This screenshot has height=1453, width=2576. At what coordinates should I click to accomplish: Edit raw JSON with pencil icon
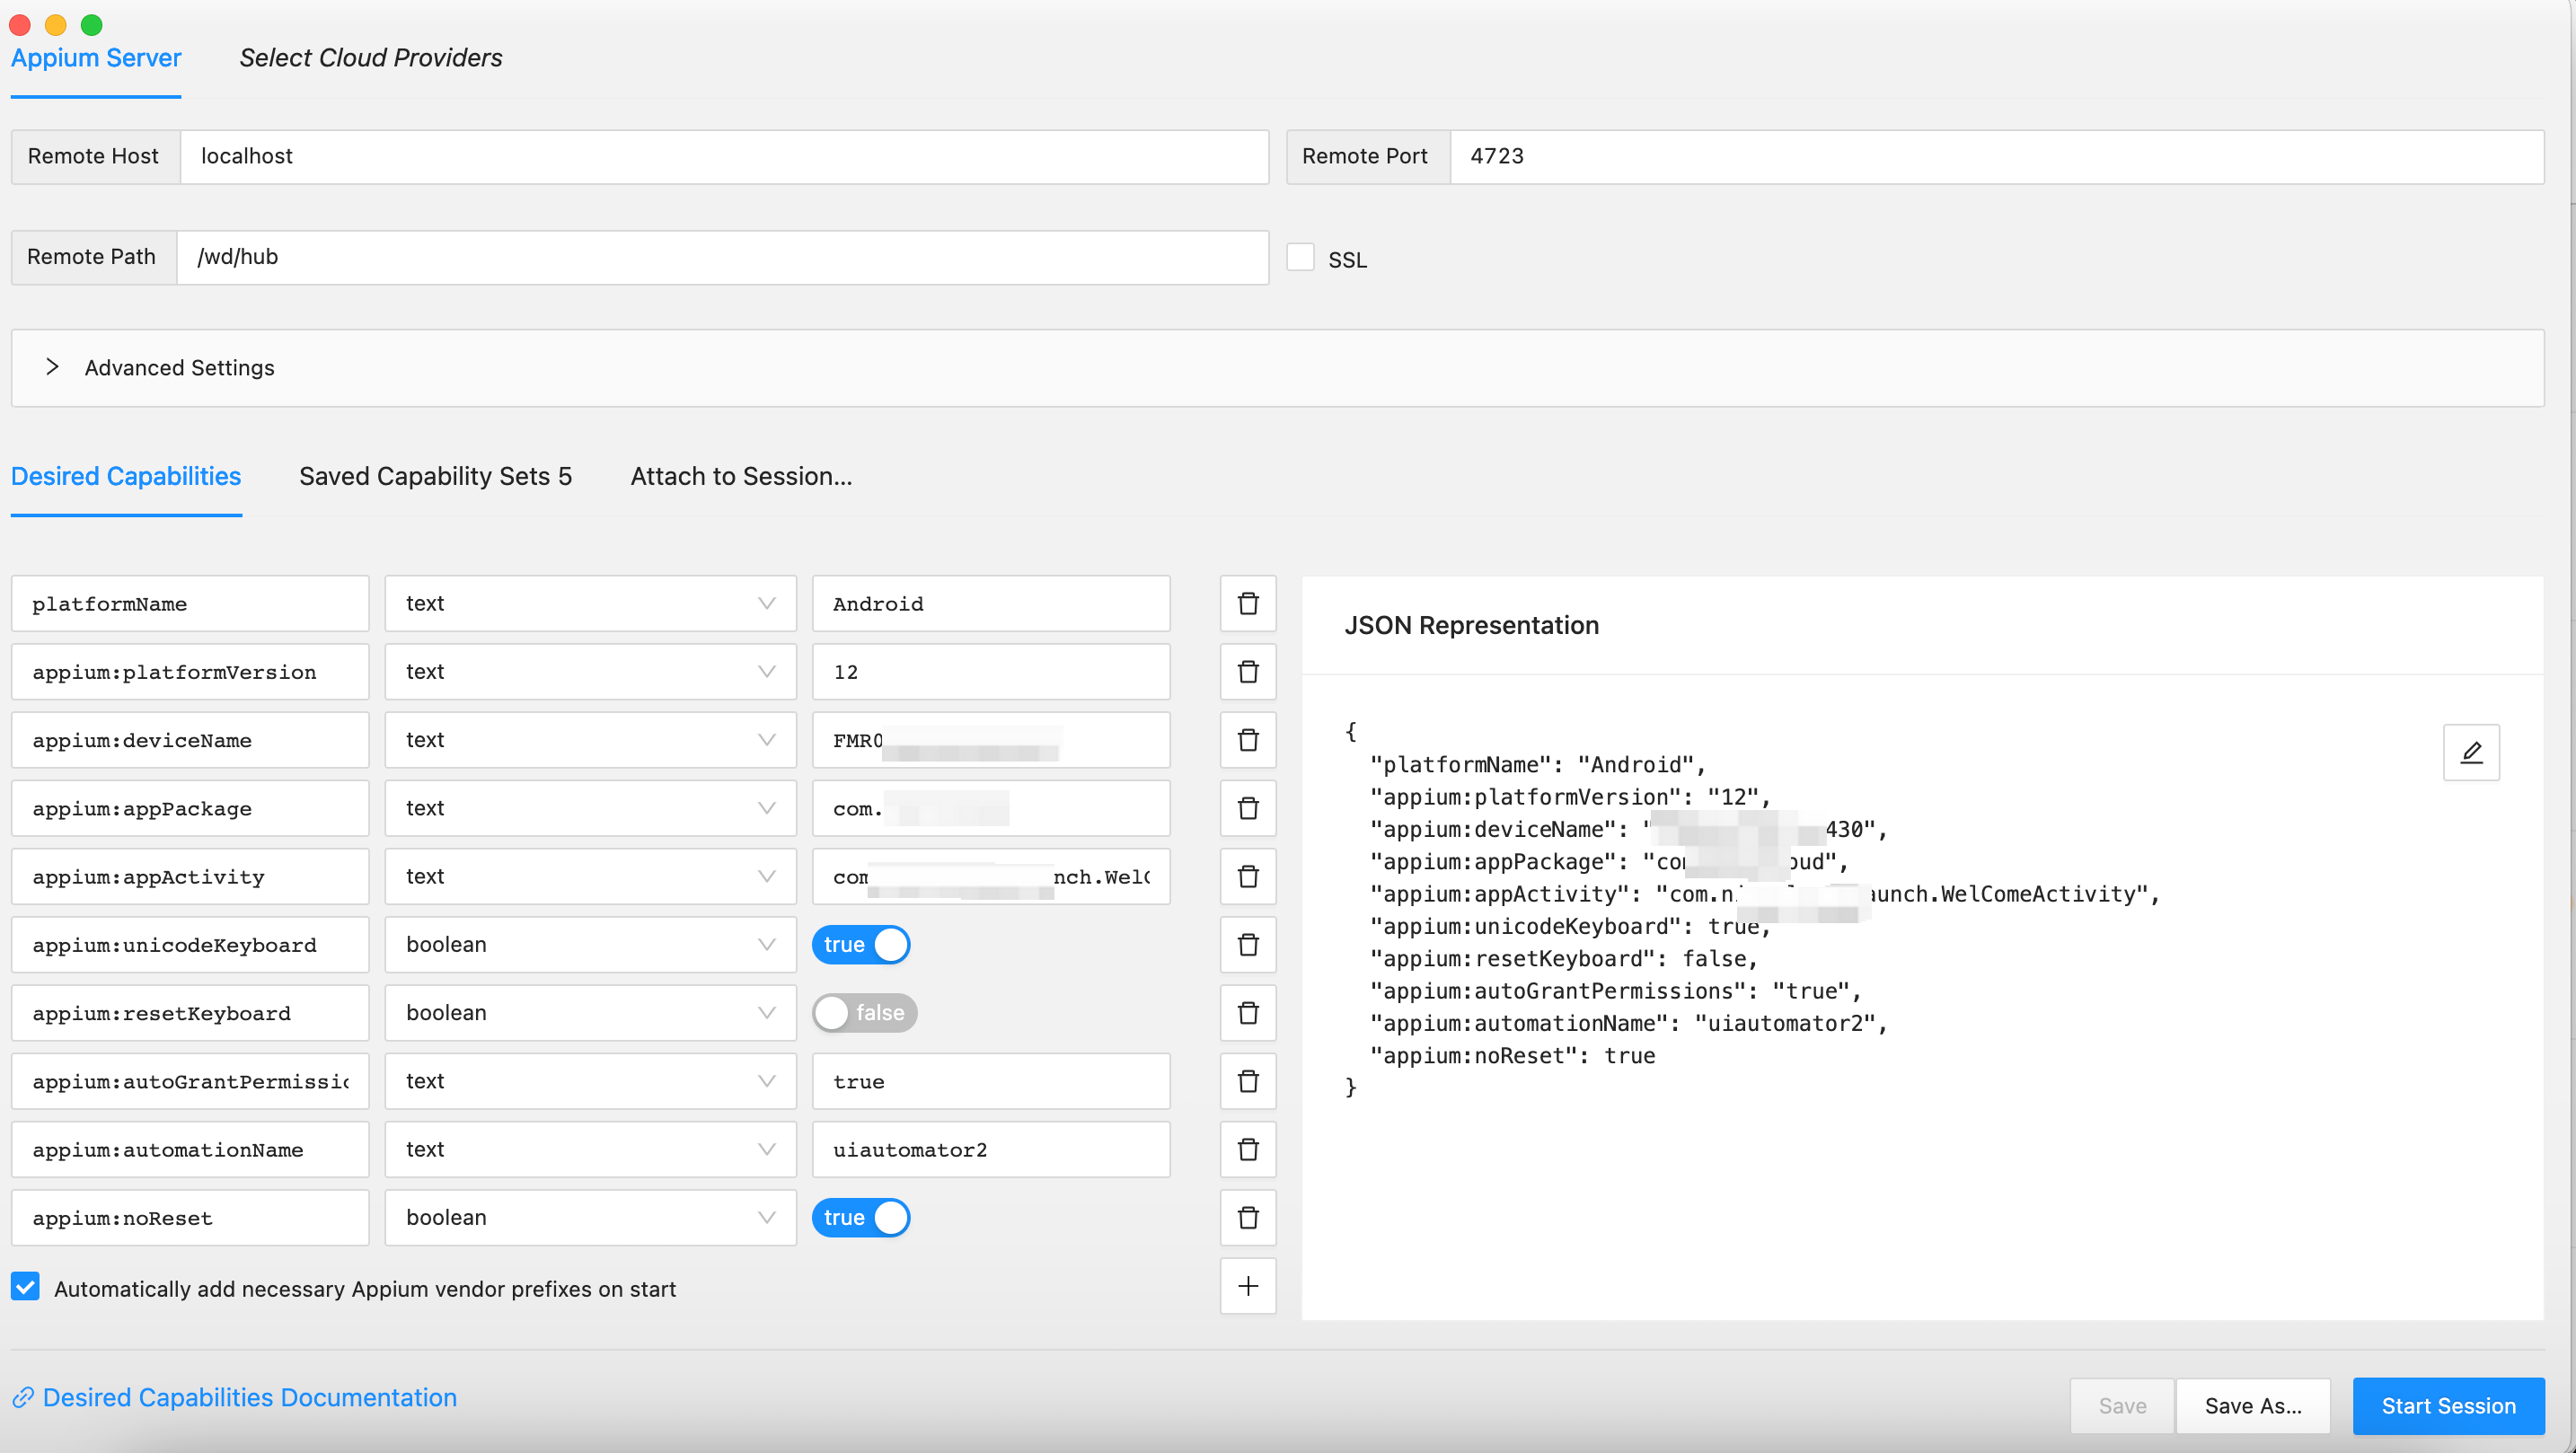click(2470, 752)
